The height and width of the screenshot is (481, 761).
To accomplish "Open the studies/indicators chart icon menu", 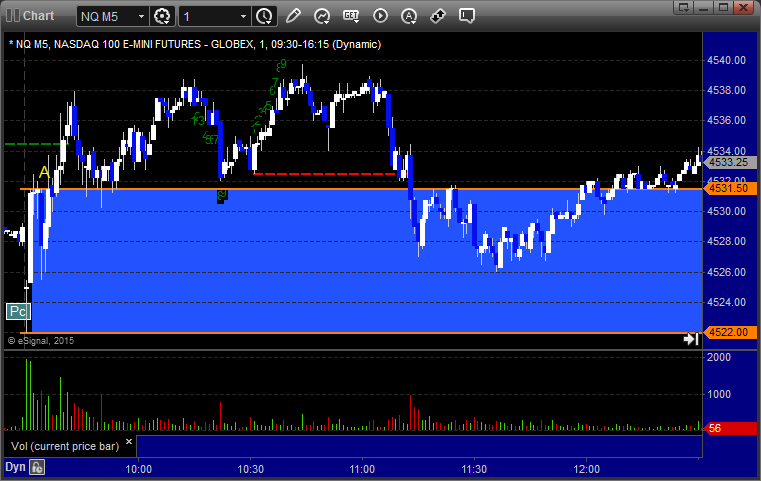I will [x=322, y=16].
